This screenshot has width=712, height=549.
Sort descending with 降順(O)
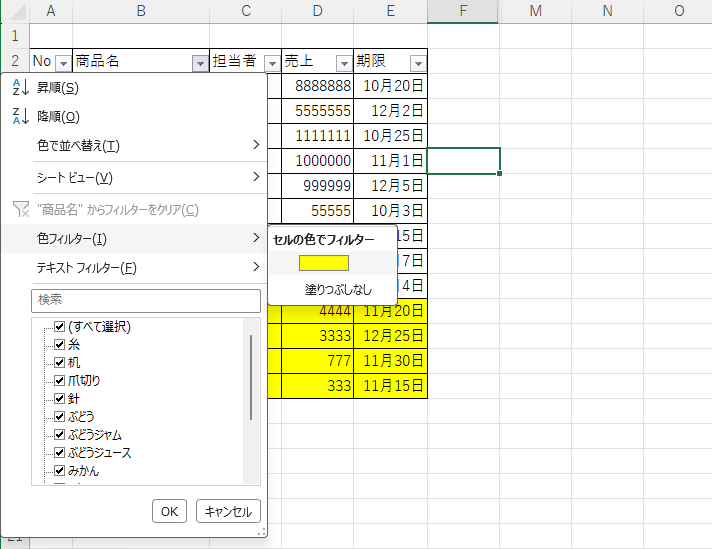(134, 116)
